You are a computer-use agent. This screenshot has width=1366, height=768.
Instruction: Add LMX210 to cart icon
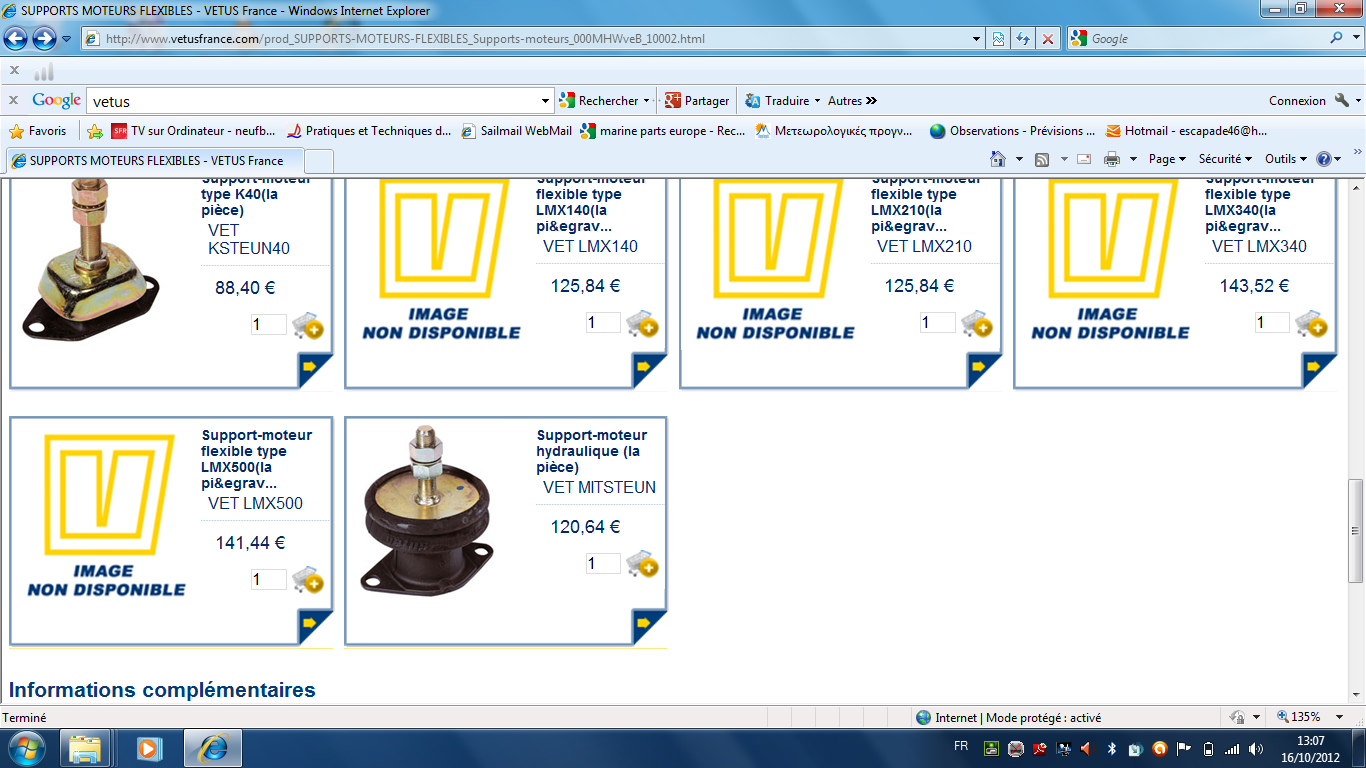977,324
